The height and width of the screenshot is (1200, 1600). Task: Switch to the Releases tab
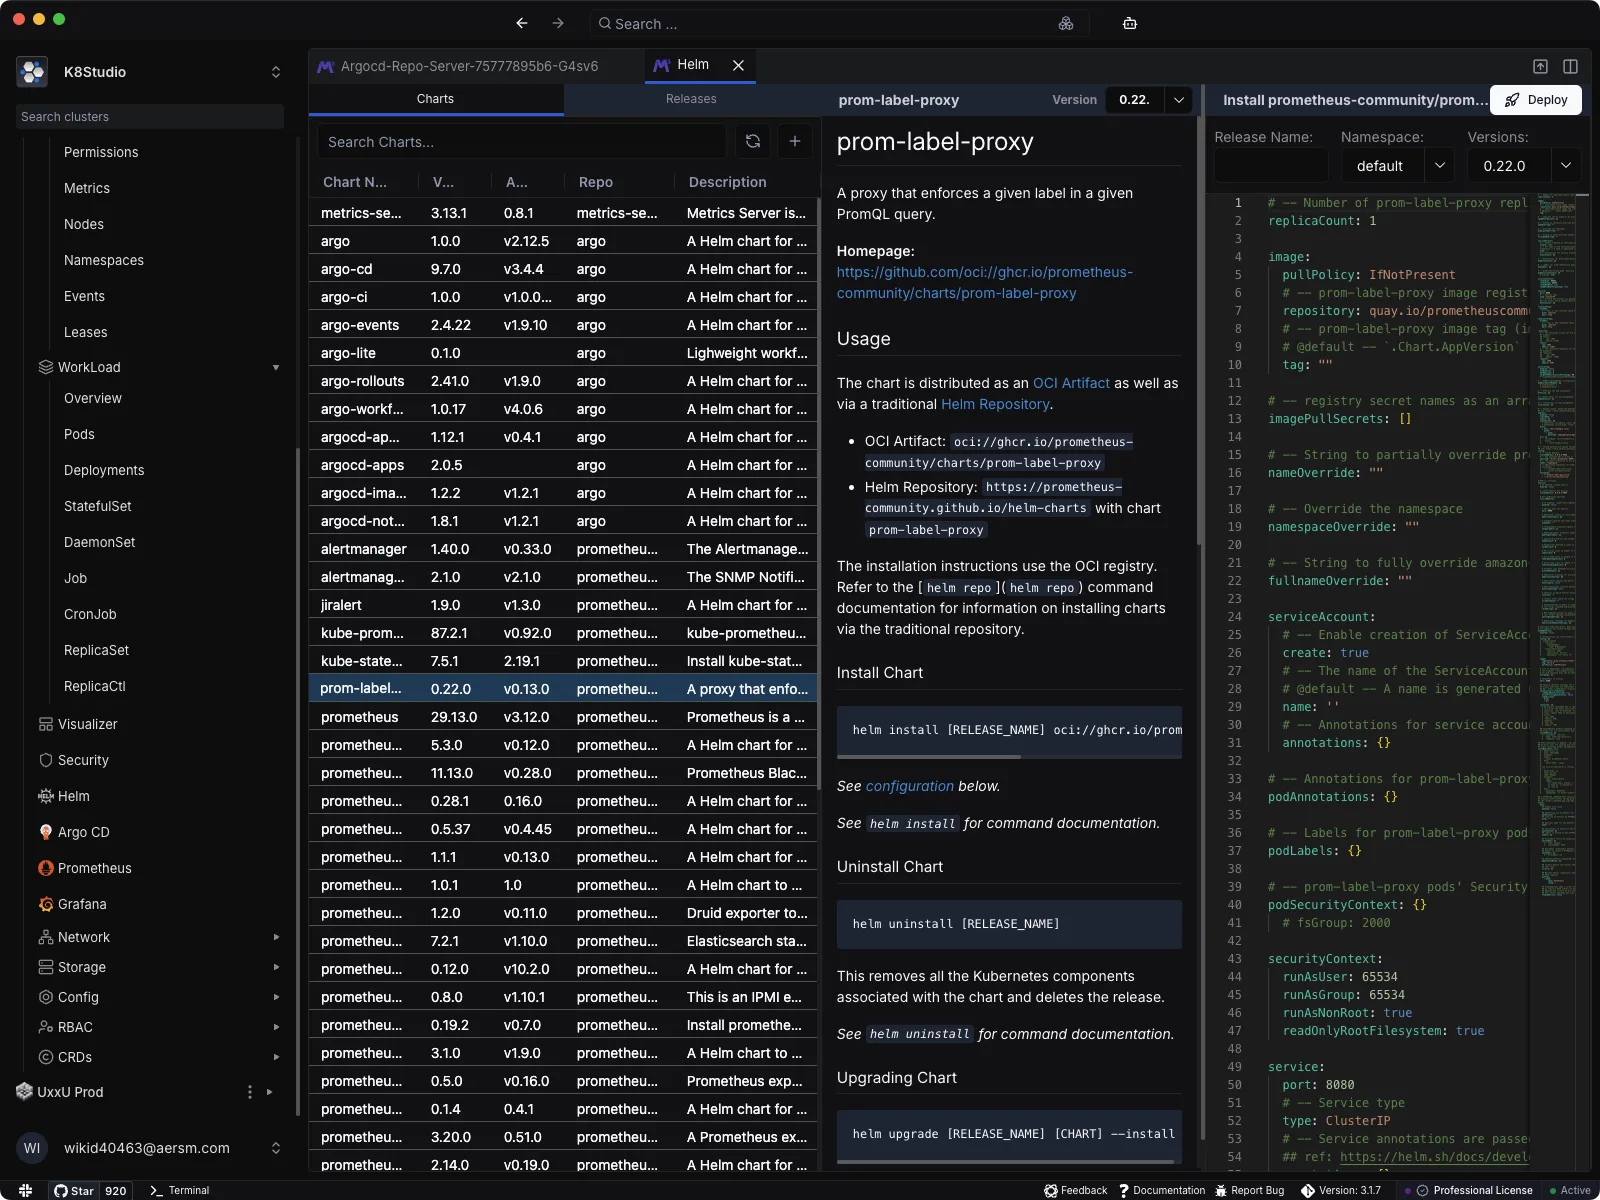pyautogui.click(x=691, y=99)
